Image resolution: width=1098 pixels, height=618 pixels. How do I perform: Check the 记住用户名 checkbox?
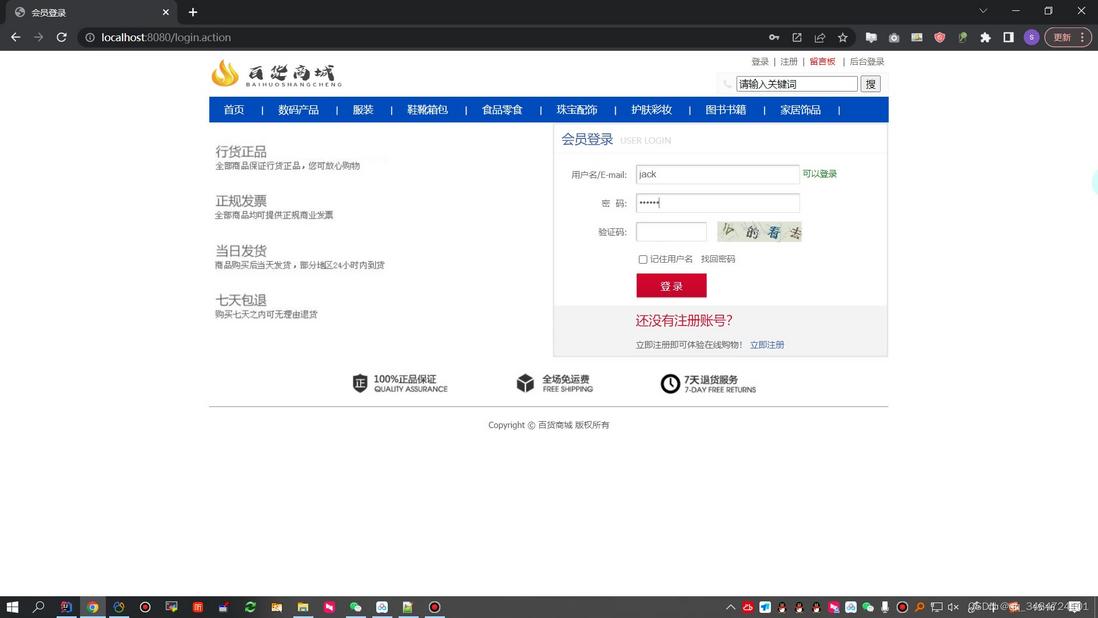pyautogui.click(x=643, y=260)
